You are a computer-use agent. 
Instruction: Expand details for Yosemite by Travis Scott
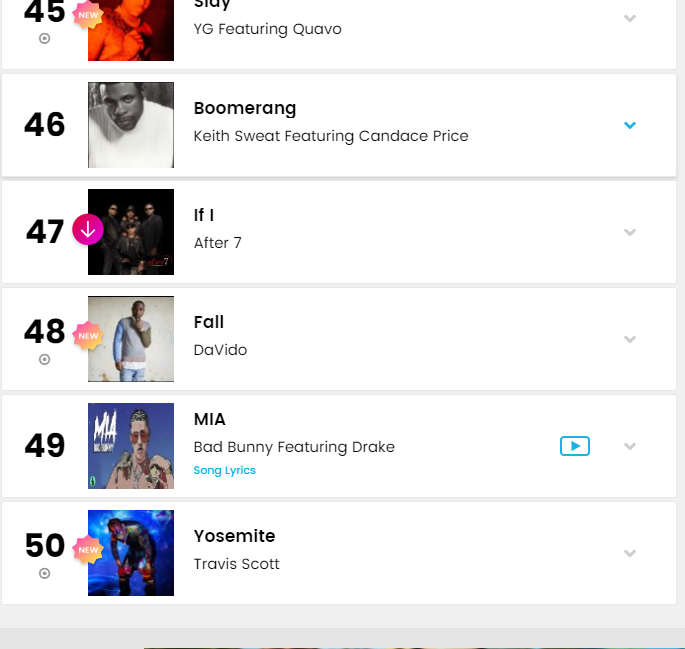click(x=630, y=553)
